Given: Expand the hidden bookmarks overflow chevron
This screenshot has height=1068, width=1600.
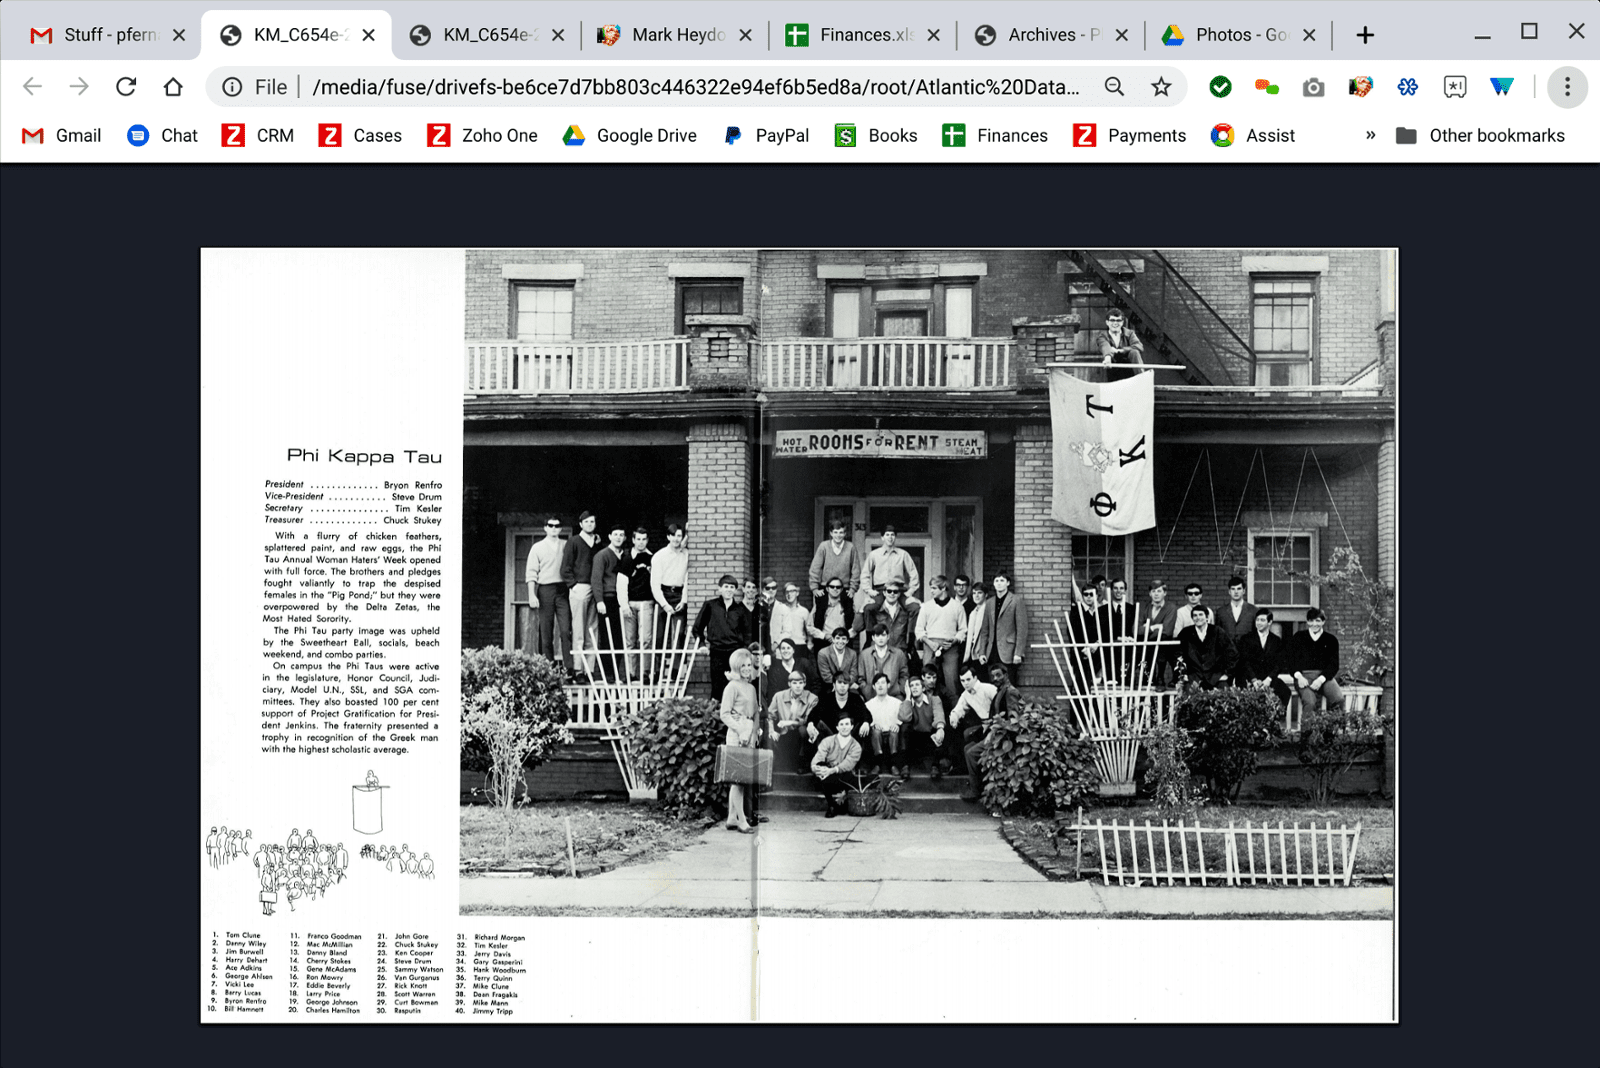Looking at the screenshot, I should coord(1370,135).
